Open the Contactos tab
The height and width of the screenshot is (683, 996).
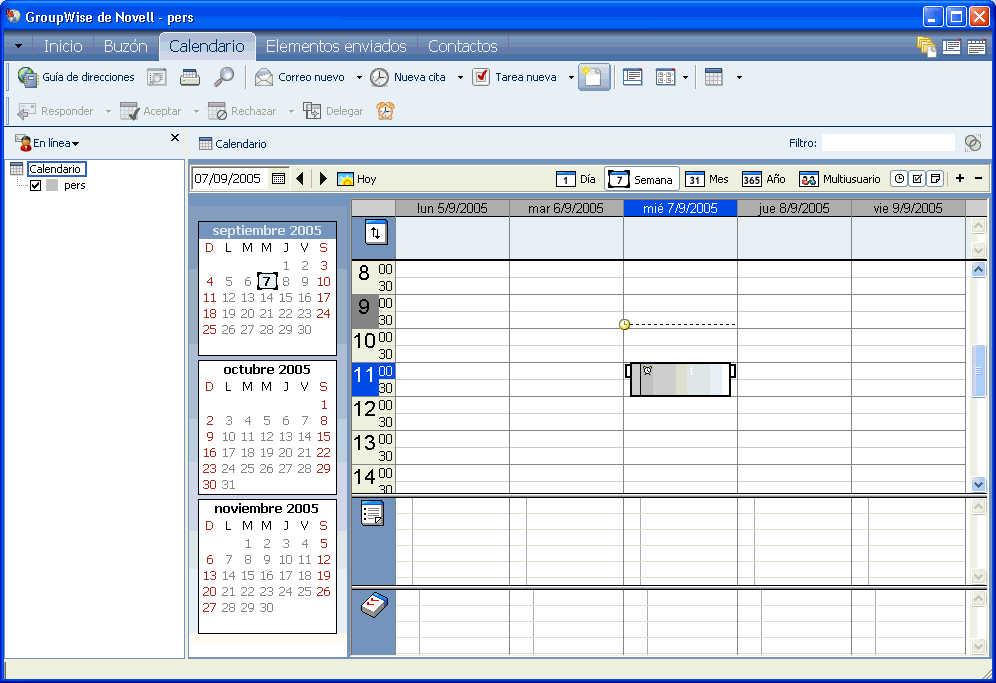click(462, 46)
